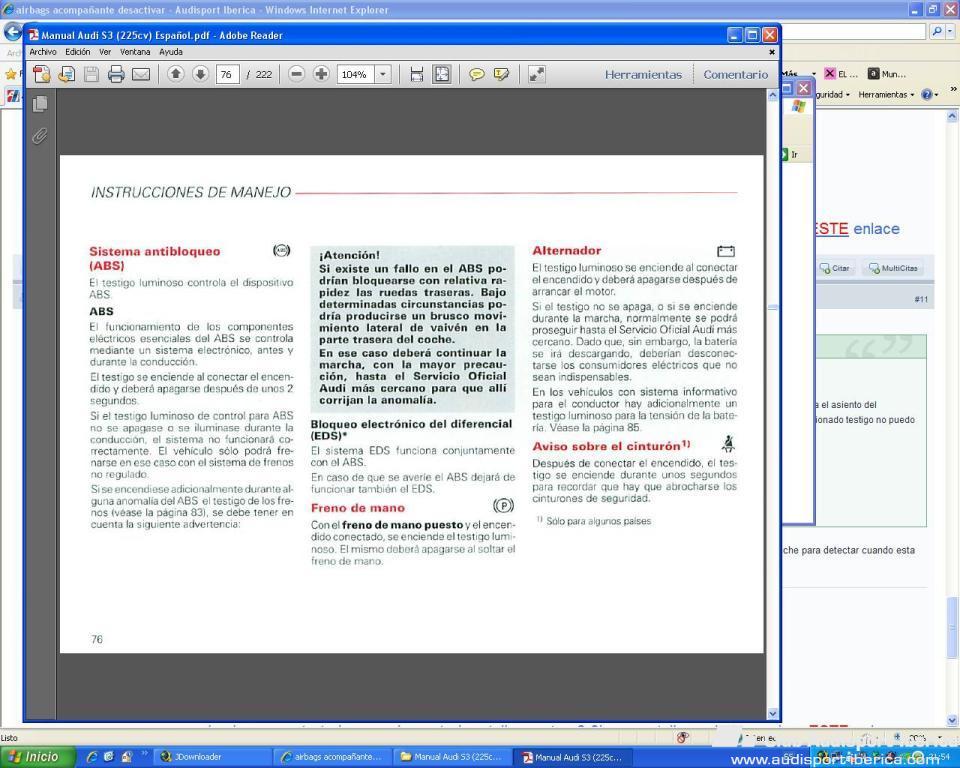Enter read mode with expand arrows icon
960x768 pixels.
click(x=536, y=75)
